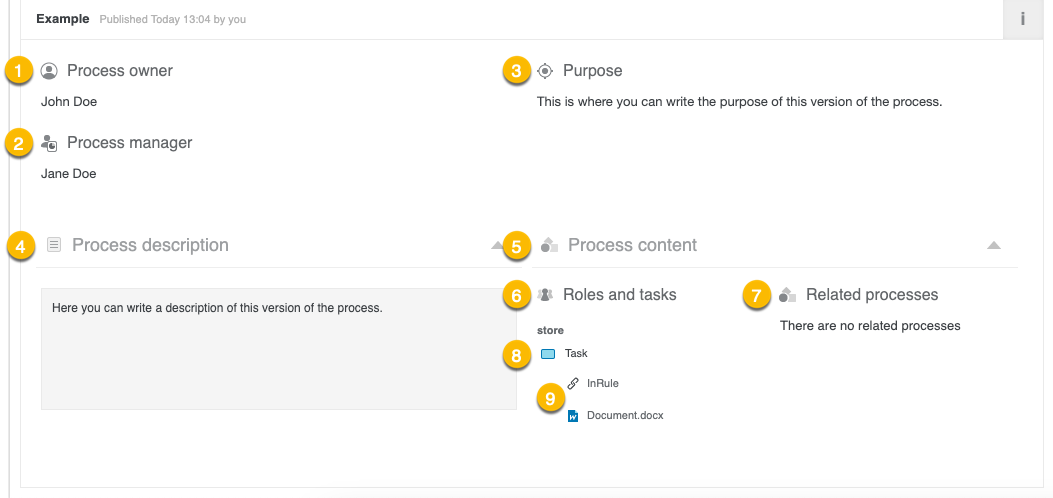Click the blue Task rectangle icon
Viewport: 1053px width, 498px height.
(x=548, y=354)
